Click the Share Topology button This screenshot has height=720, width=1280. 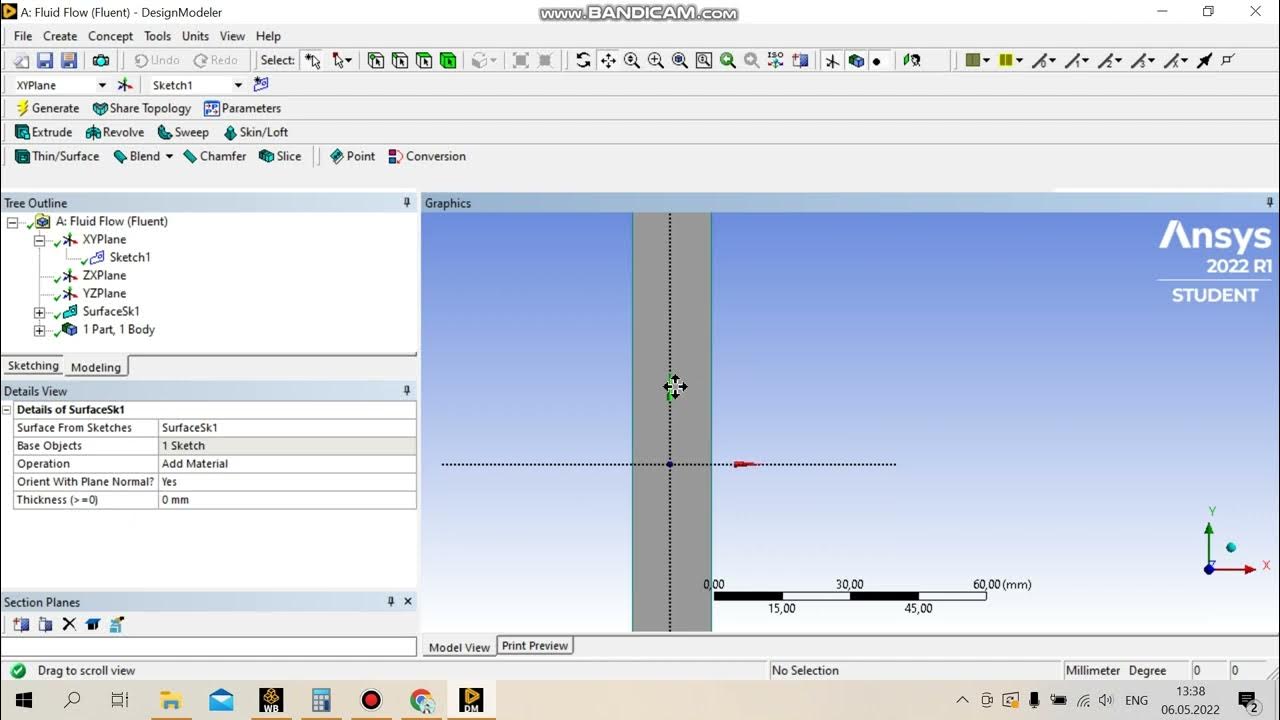coord(142,108)
